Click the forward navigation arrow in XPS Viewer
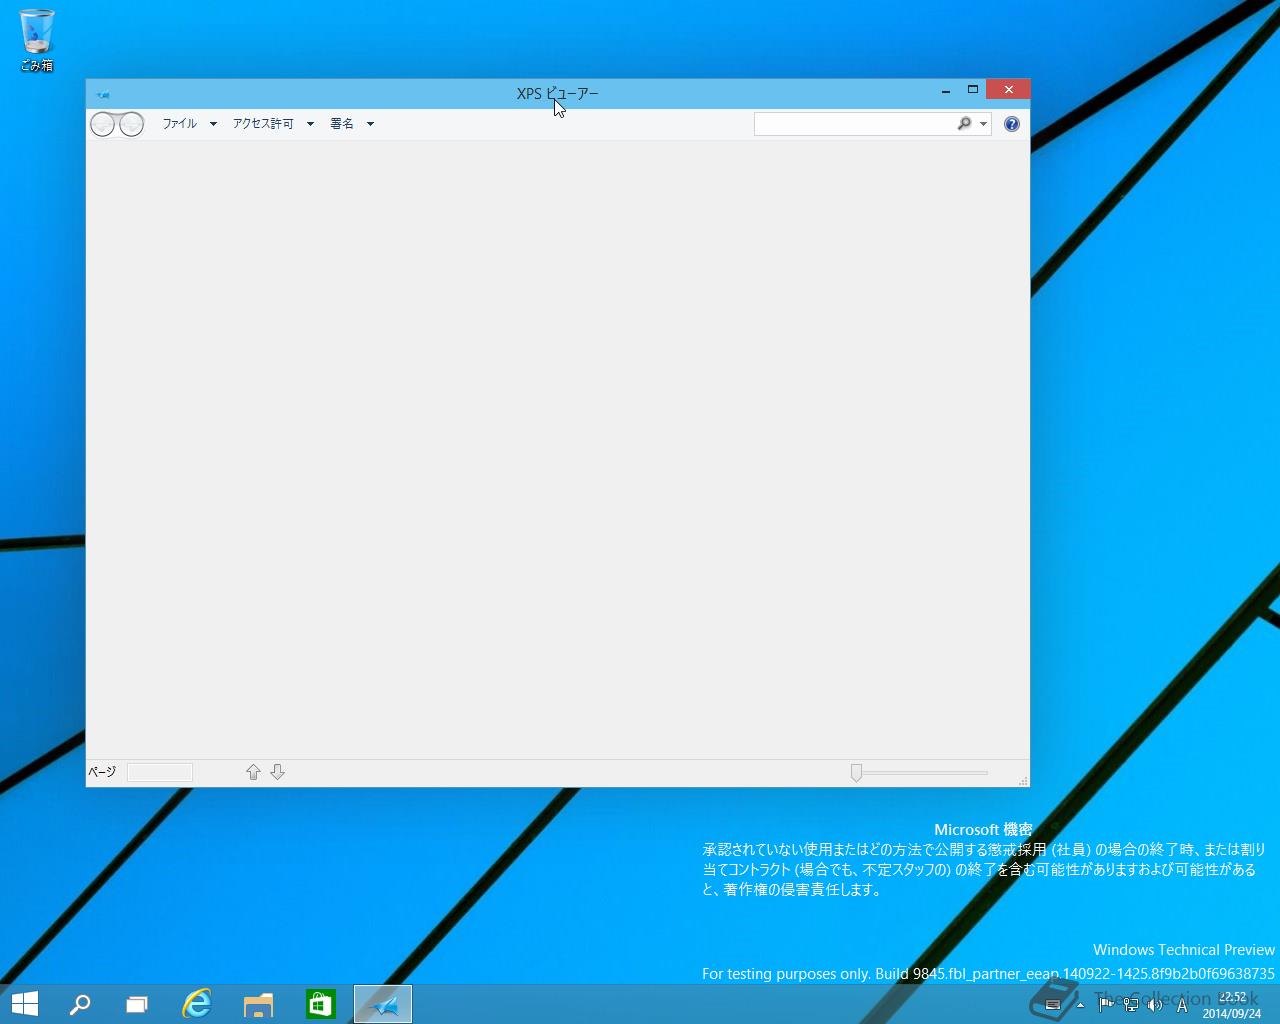 tap(132, 124)
